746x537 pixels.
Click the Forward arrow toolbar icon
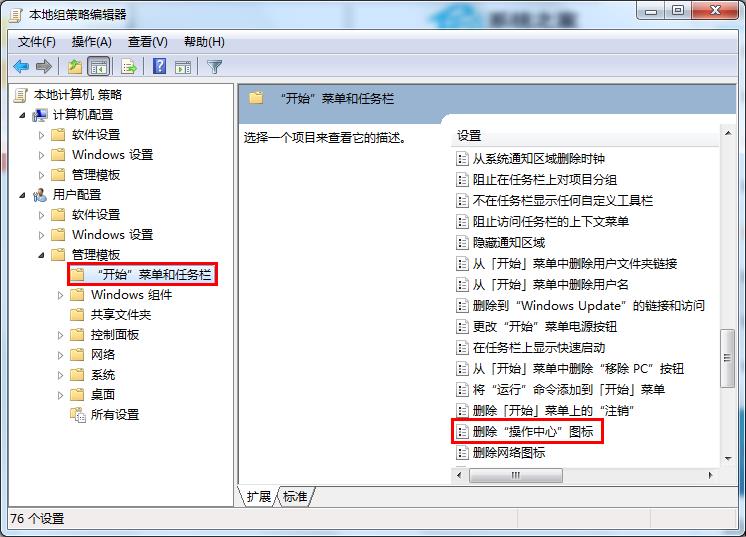pyautogui.click(x=44, y=67)
